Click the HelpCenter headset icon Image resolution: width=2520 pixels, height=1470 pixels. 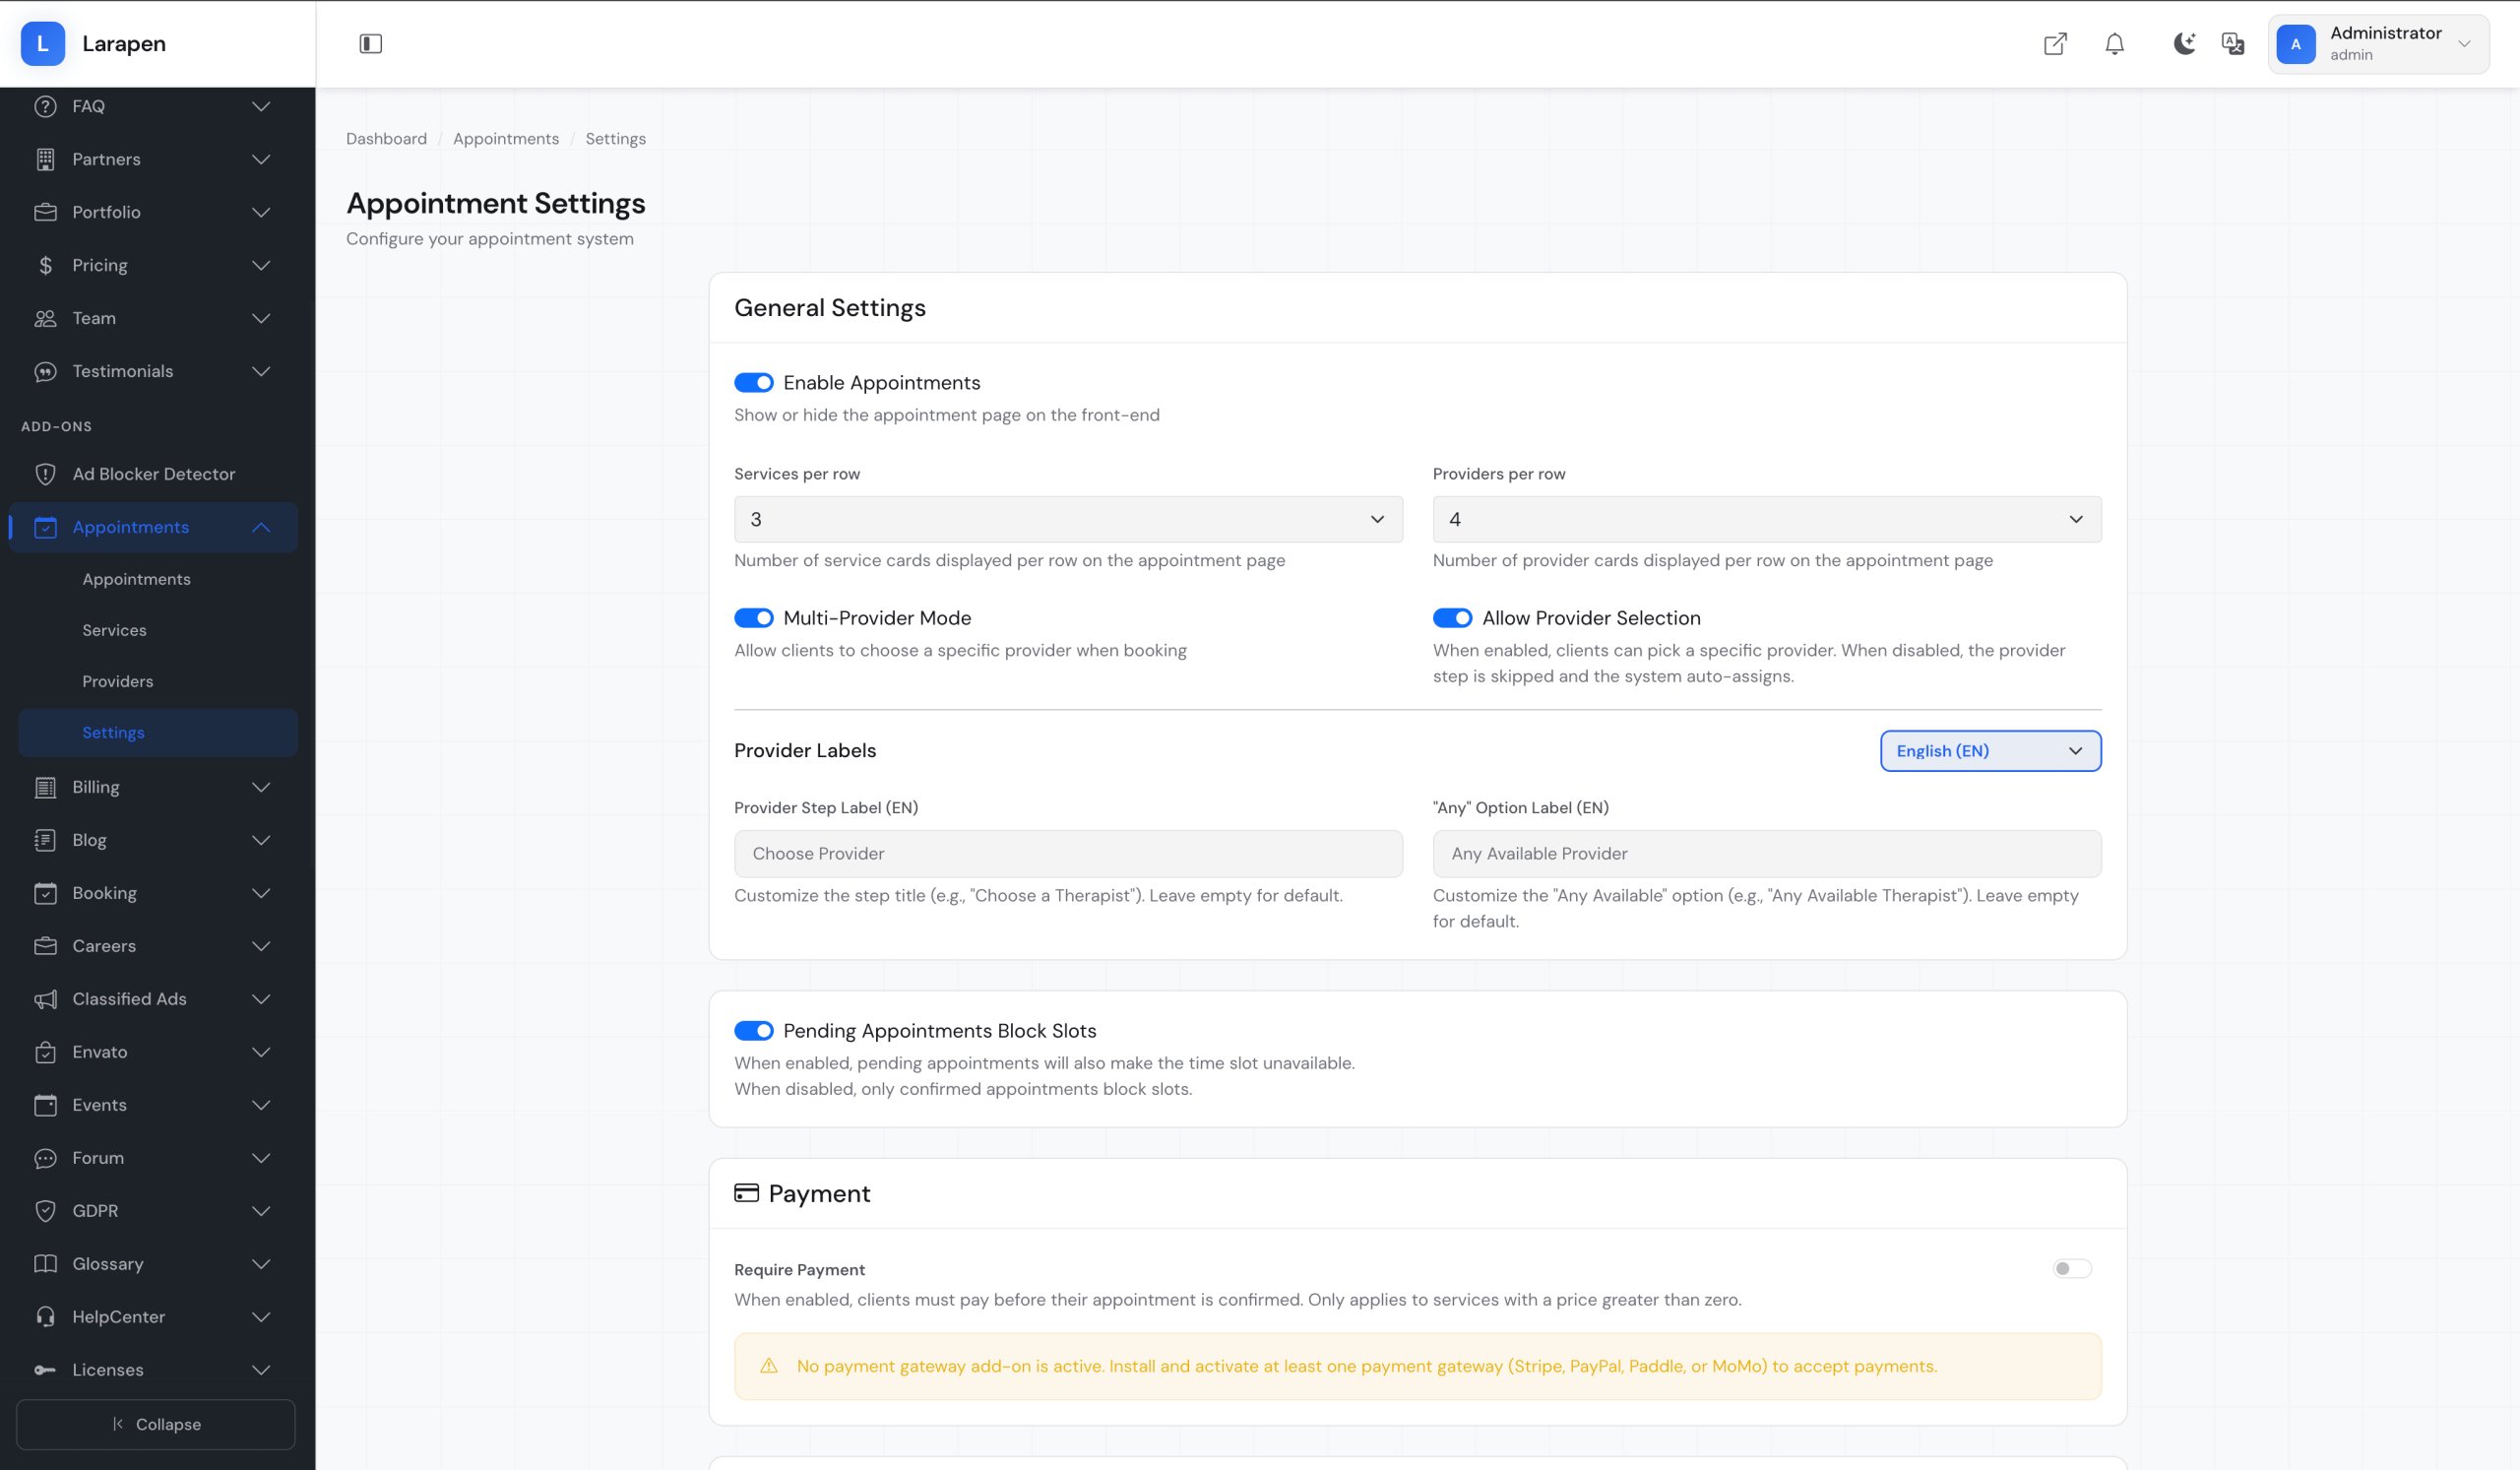[x=45, y=1316]
